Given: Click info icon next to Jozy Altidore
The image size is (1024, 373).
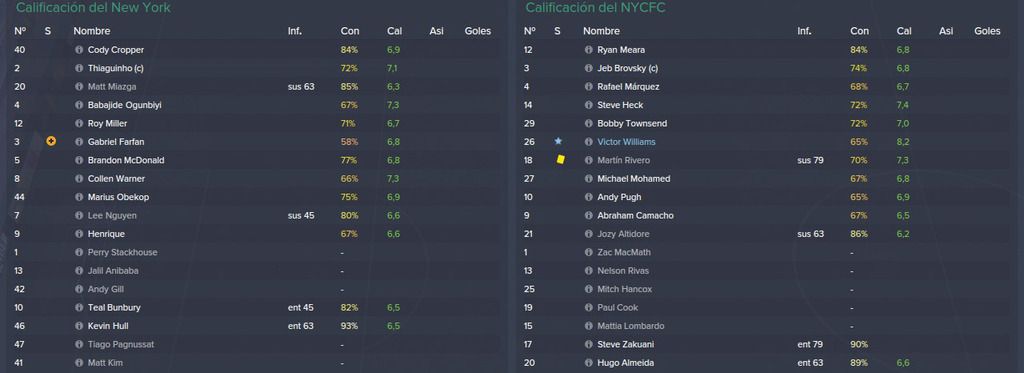Looking at the screenshot, I should (x=588, y=234).
